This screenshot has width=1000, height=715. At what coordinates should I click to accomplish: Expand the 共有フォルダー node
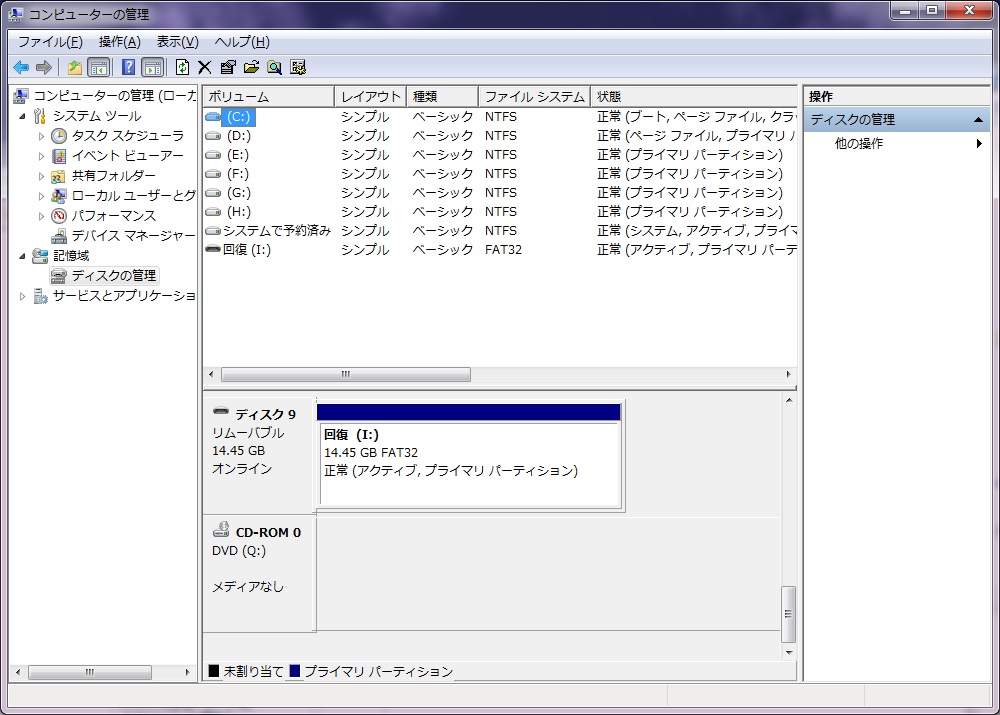click(x=41, y=176)
